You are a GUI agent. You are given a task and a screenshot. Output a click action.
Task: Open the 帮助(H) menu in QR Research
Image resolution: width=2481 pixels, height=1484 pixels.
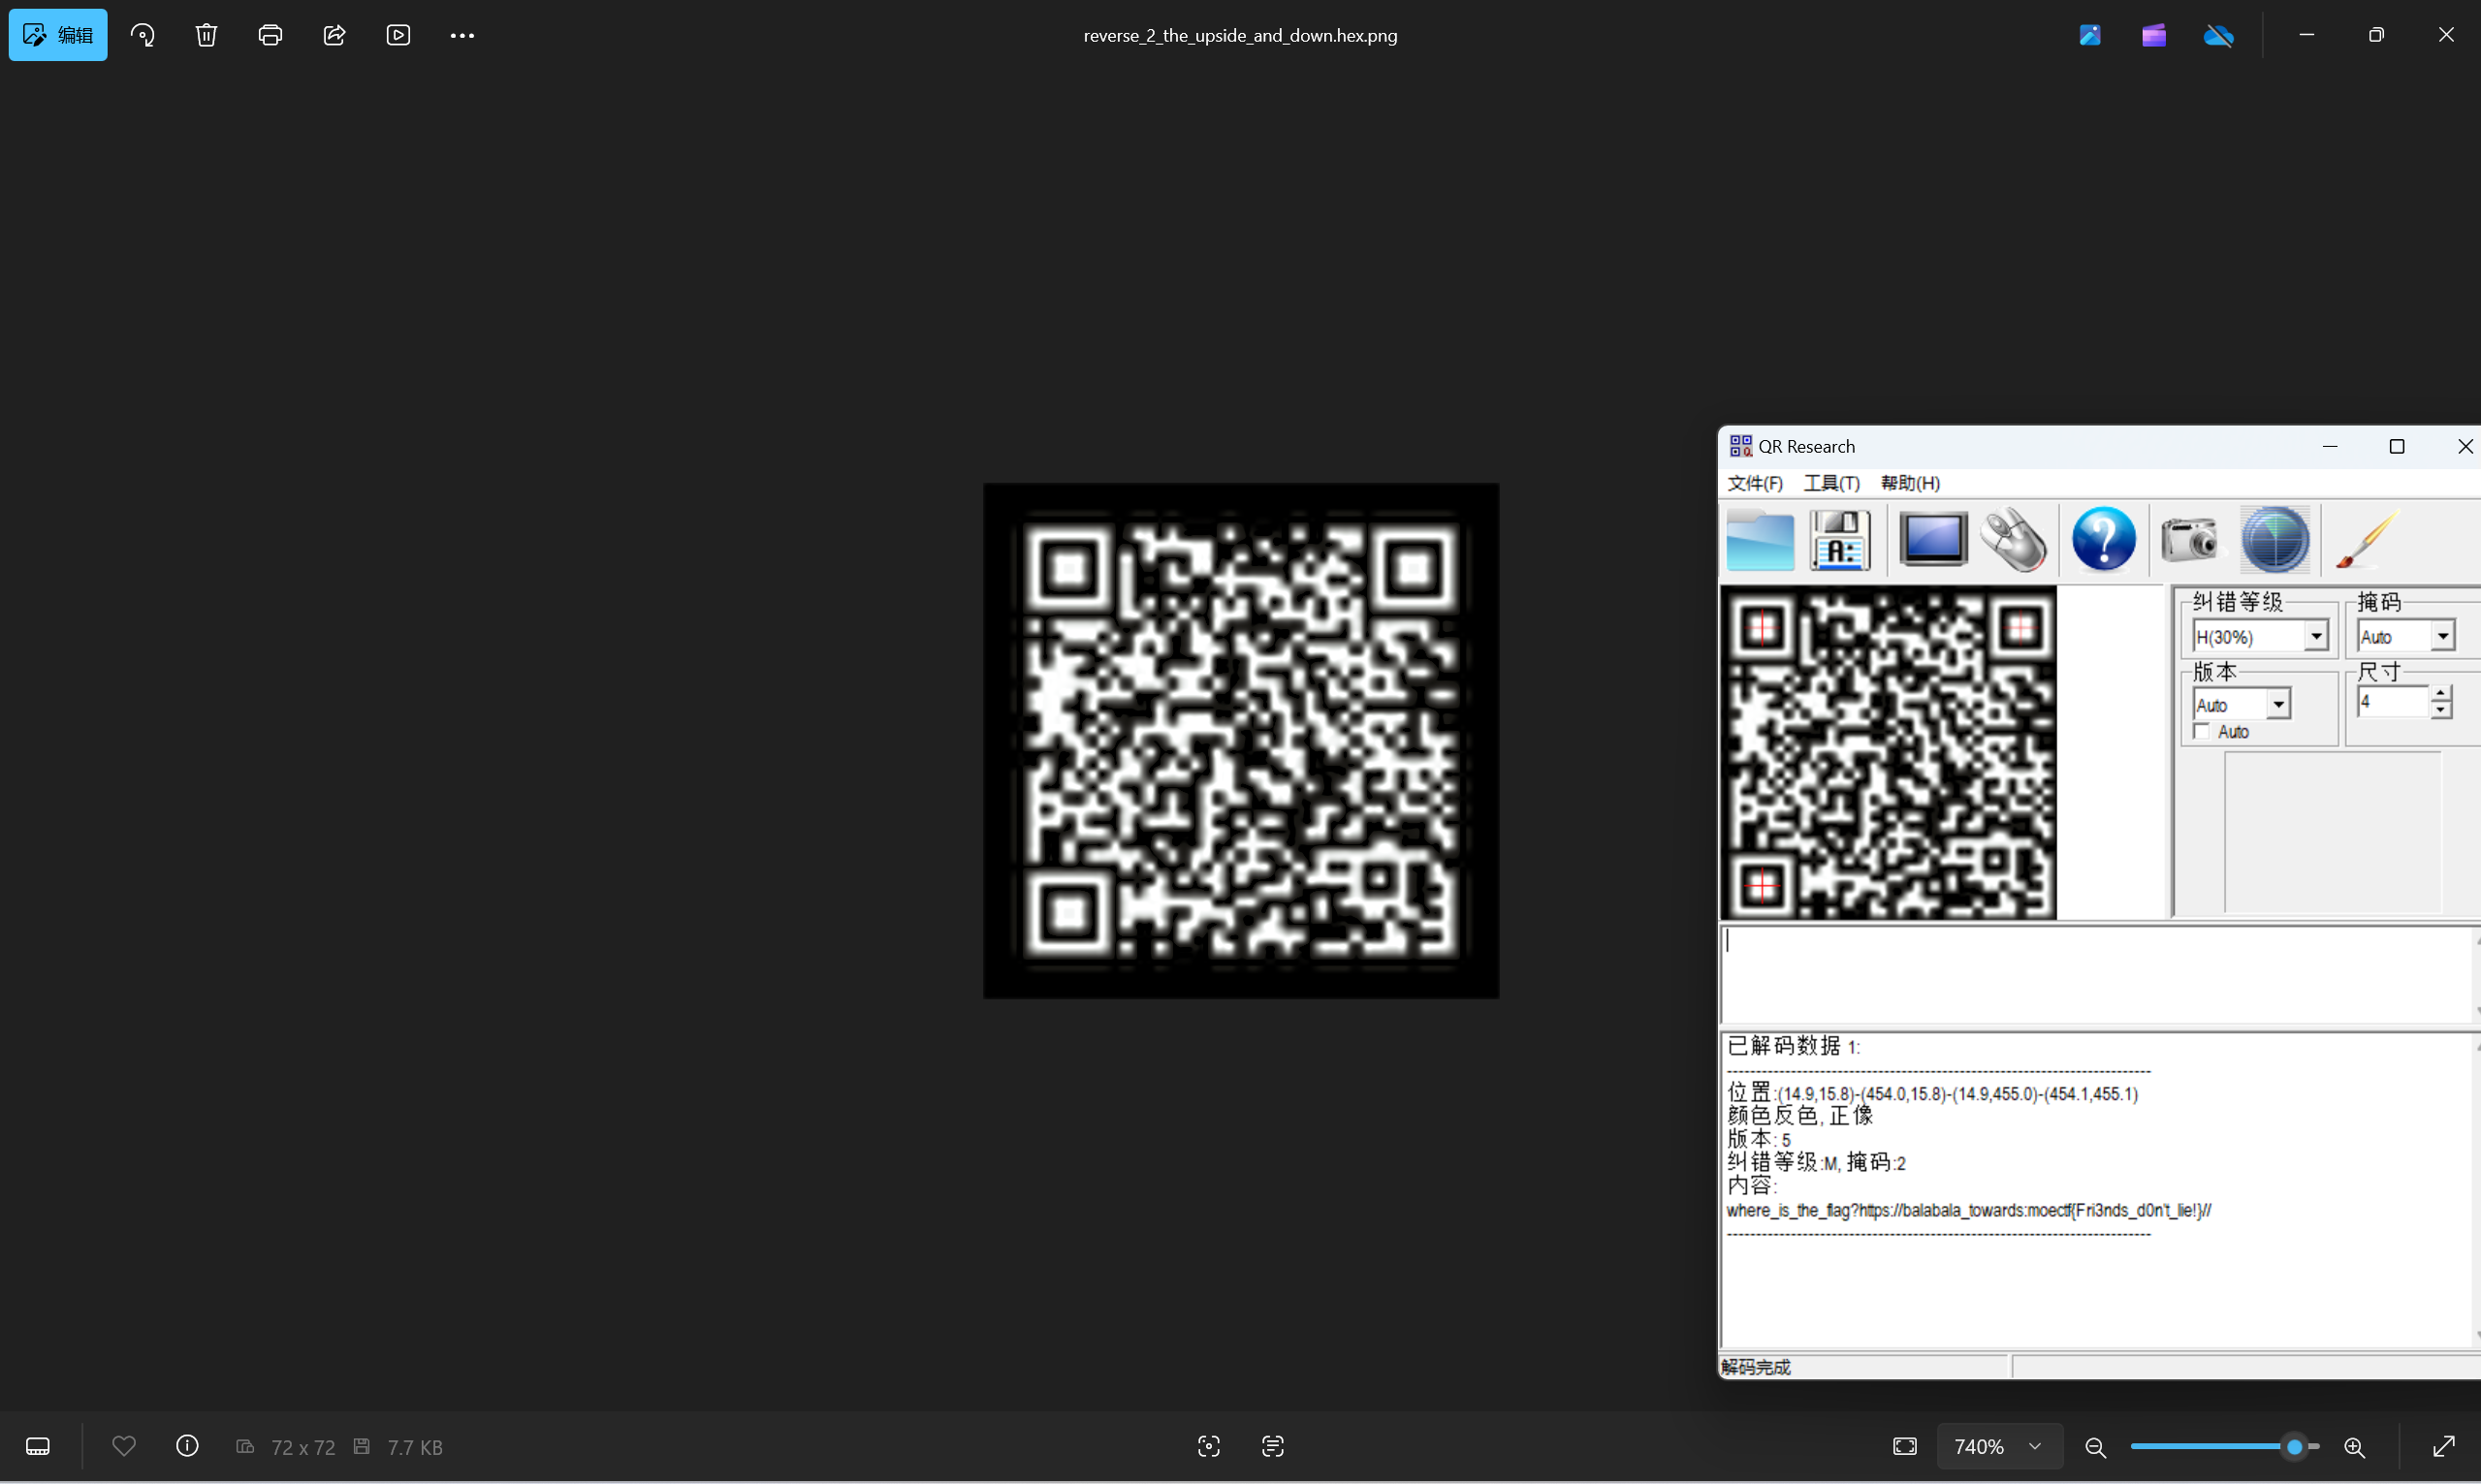pos(1910,483)
